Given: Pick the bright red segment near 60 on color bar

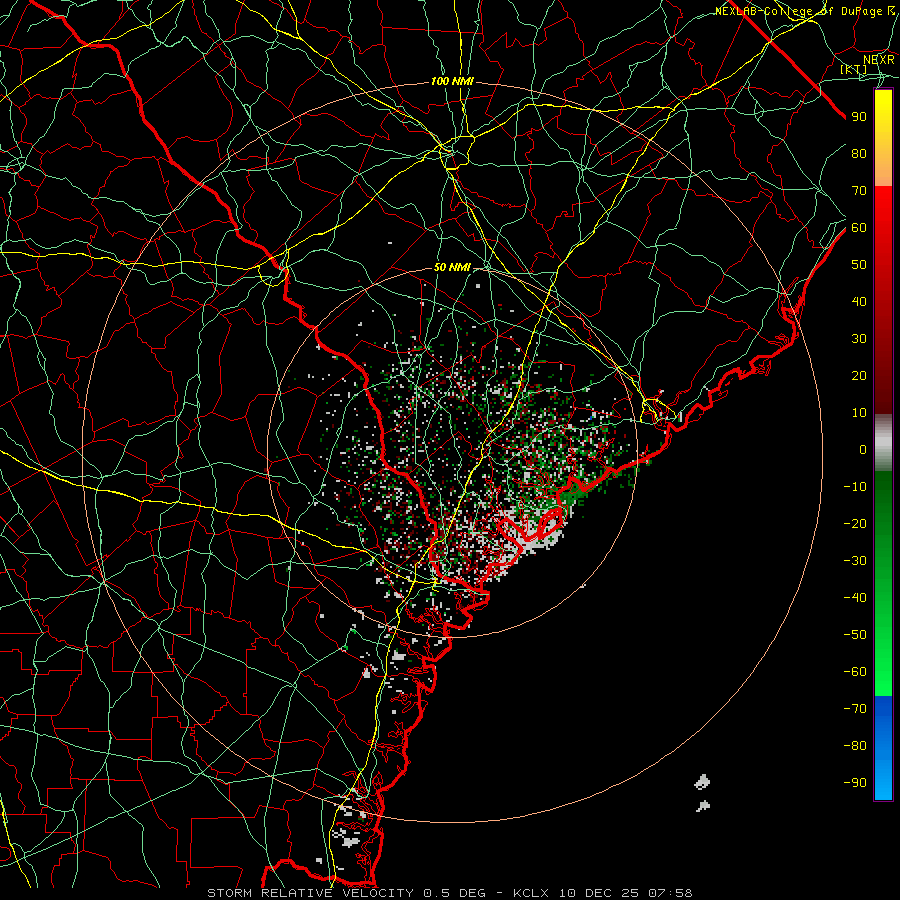Looking at the screenshot, I should [883, 214].
